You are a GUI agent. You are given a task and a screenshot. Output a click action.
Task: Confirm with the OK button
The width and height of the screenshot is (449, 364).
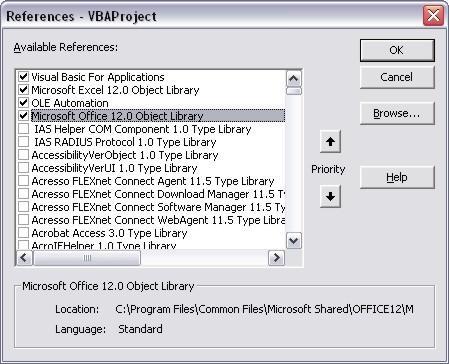[x=397, y=50]
